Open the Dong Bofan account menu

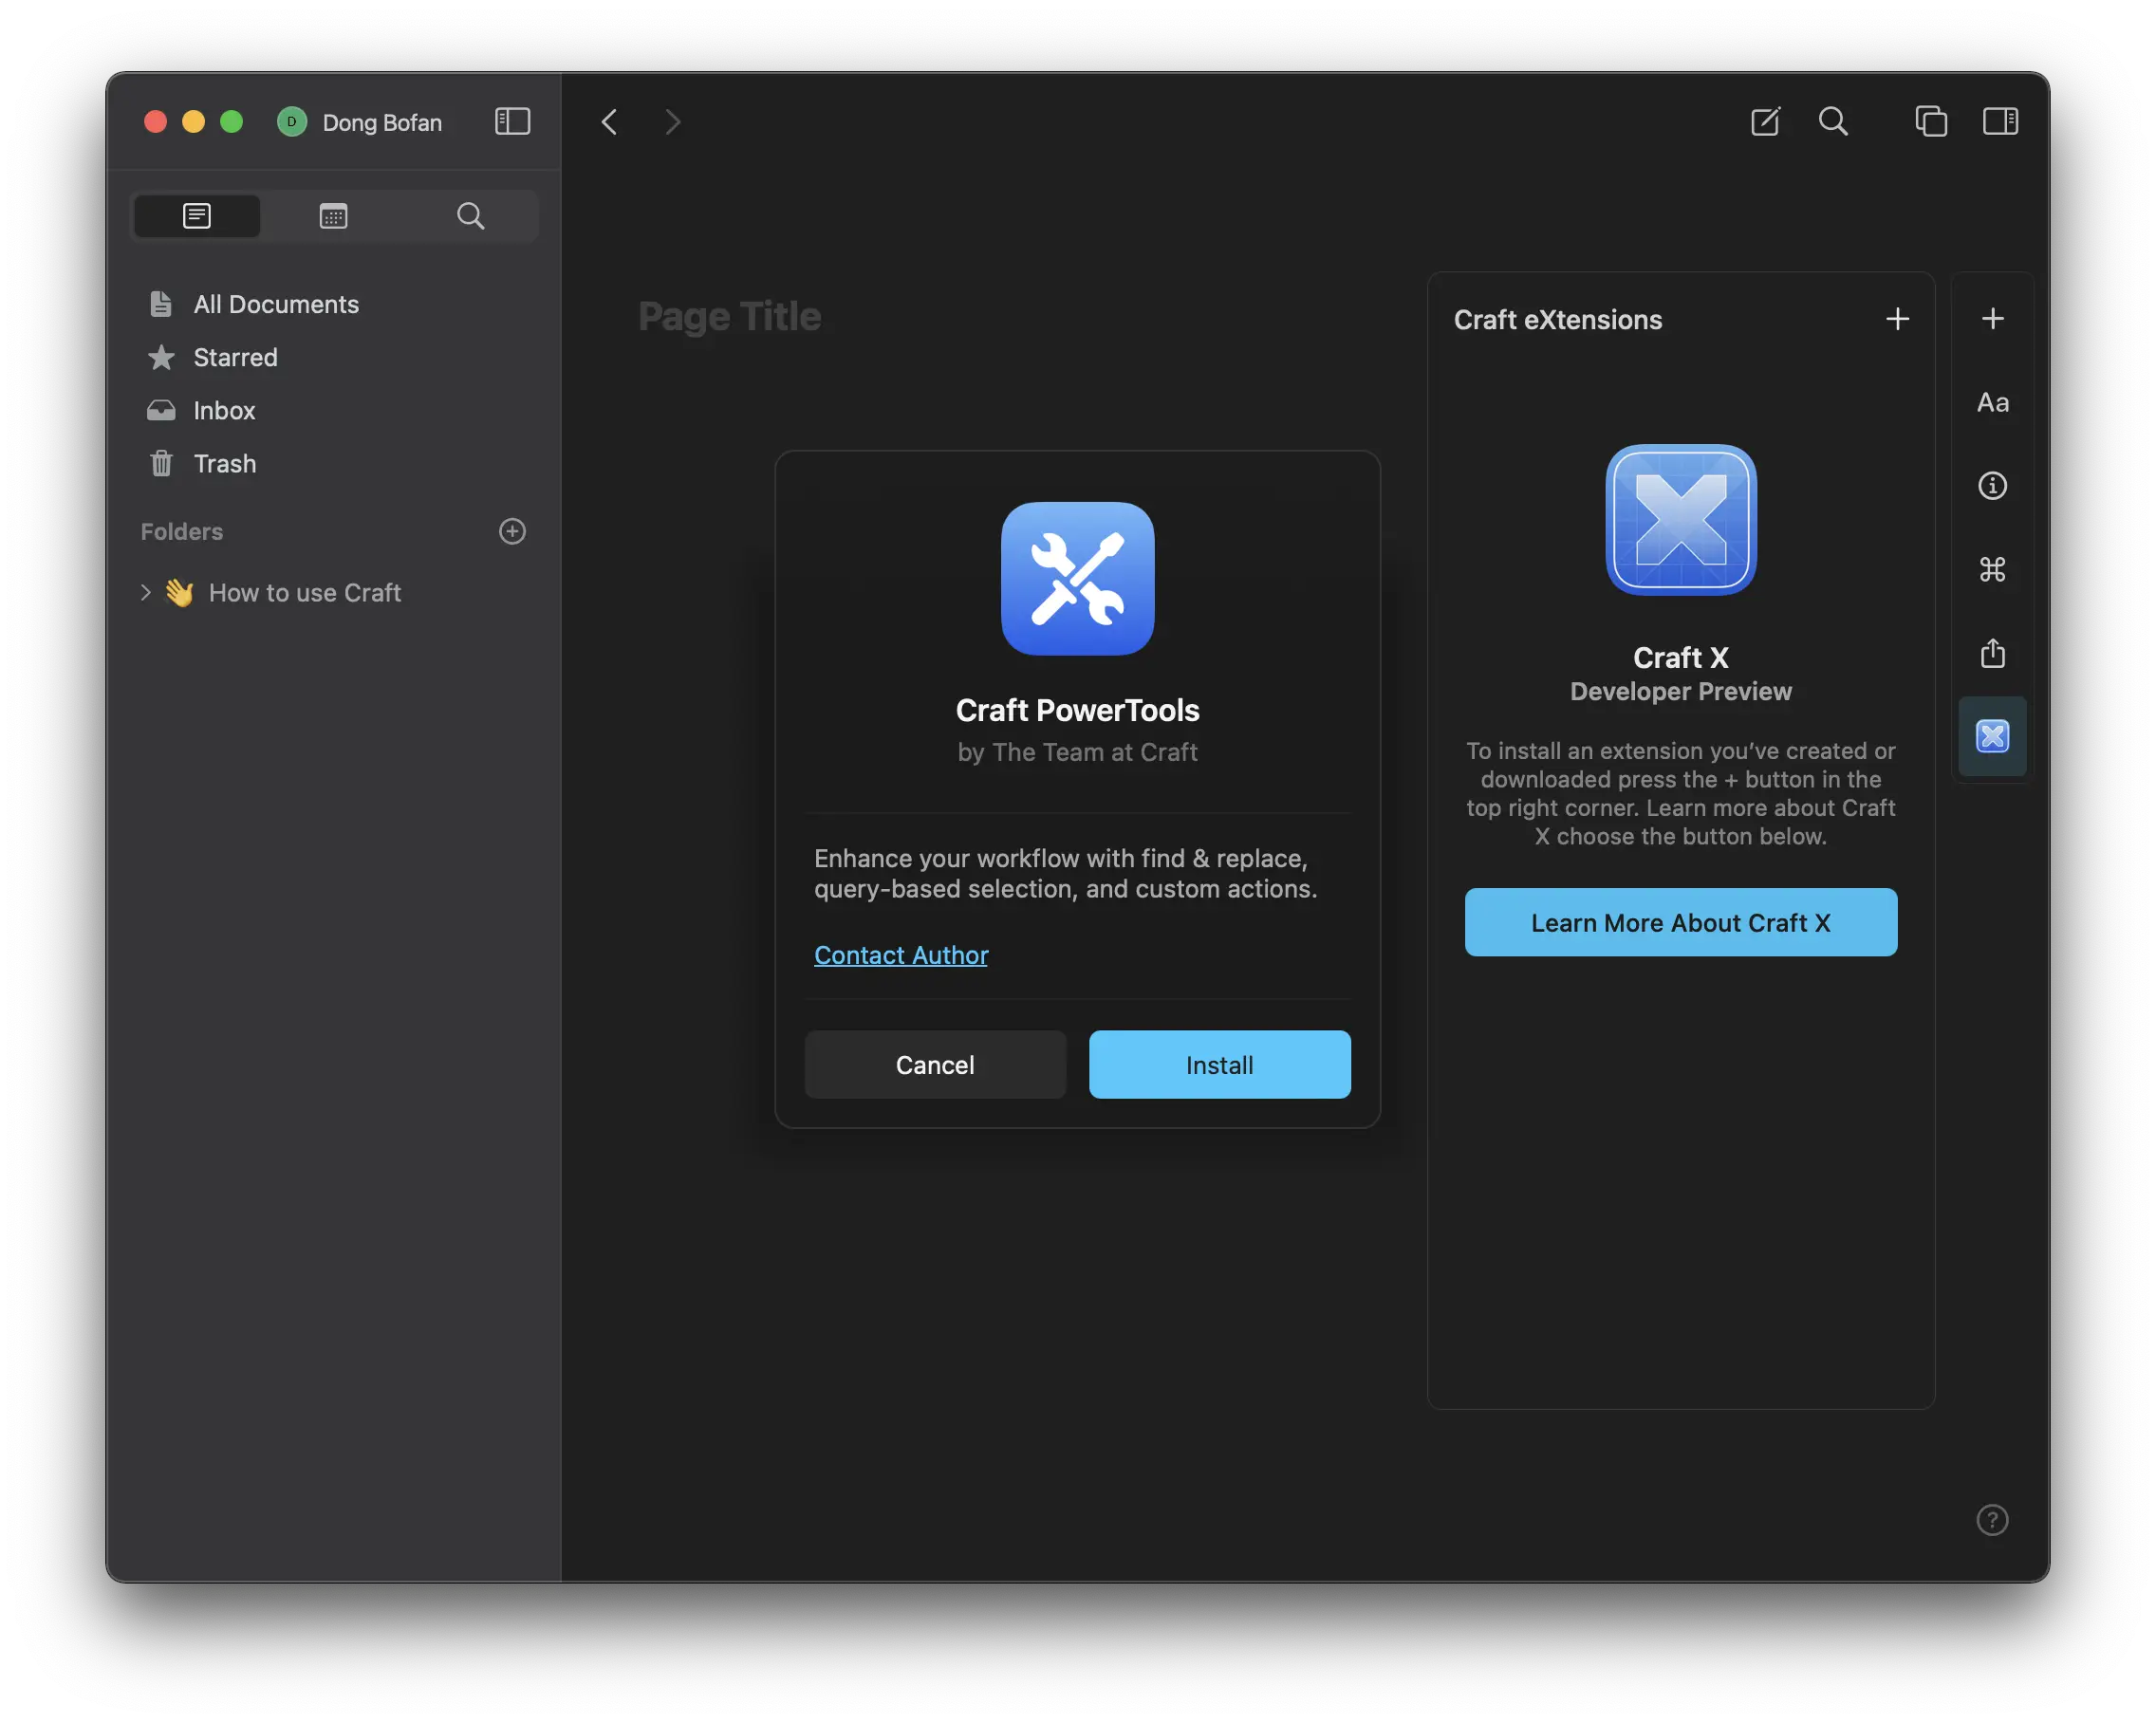click(x=360, y=122)
